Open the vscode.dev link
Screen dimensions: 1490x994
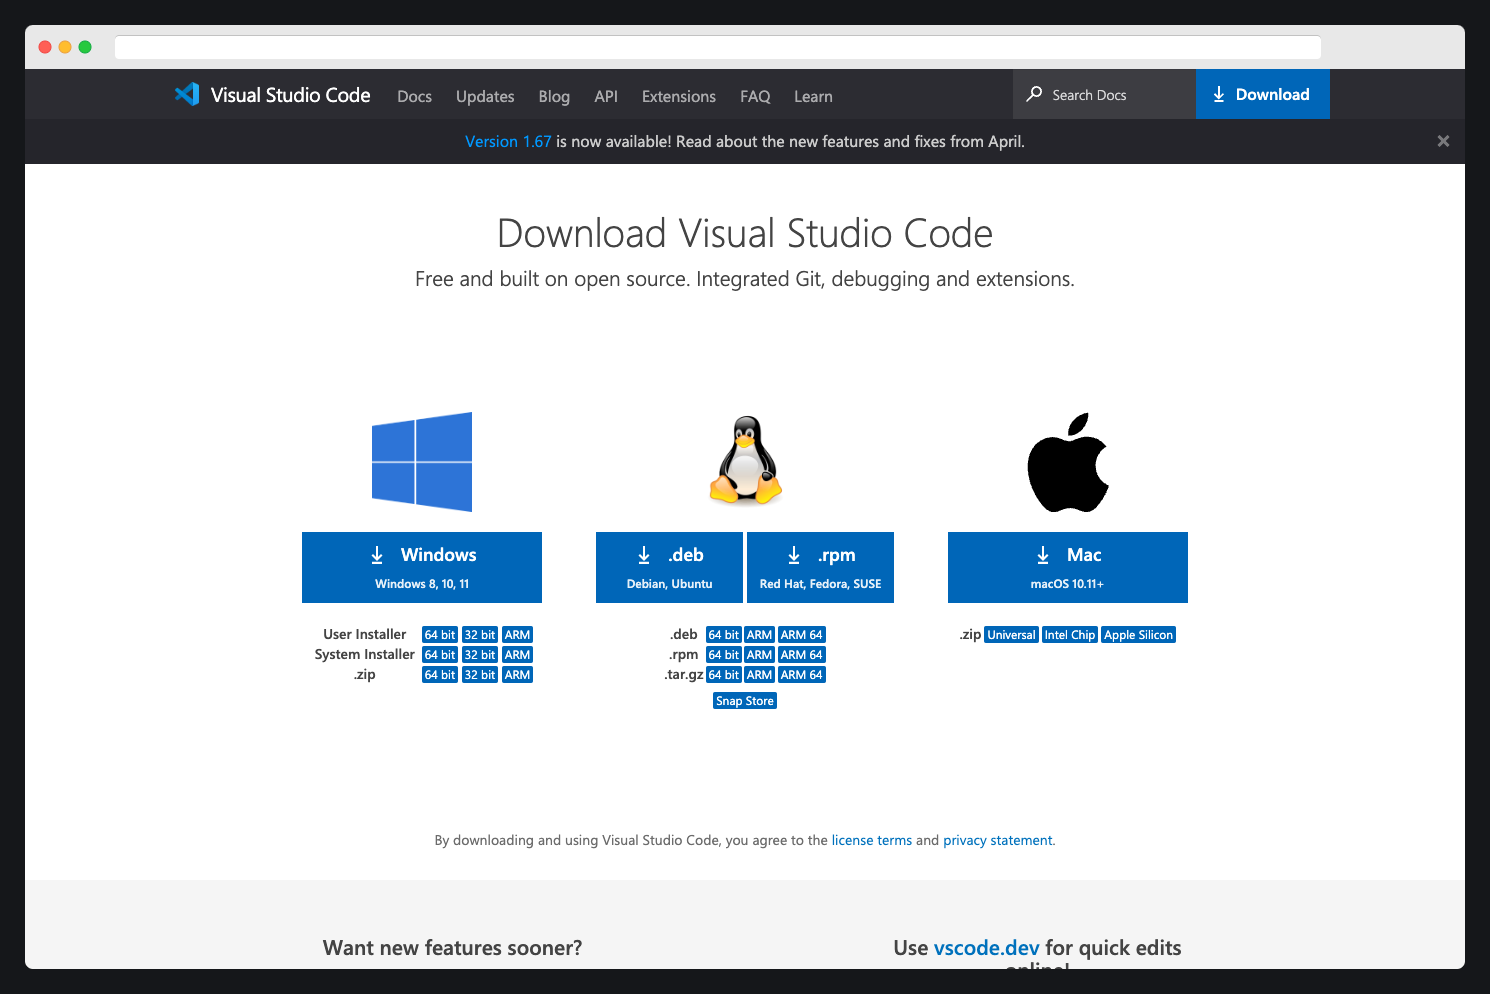(x=986, y=947)
